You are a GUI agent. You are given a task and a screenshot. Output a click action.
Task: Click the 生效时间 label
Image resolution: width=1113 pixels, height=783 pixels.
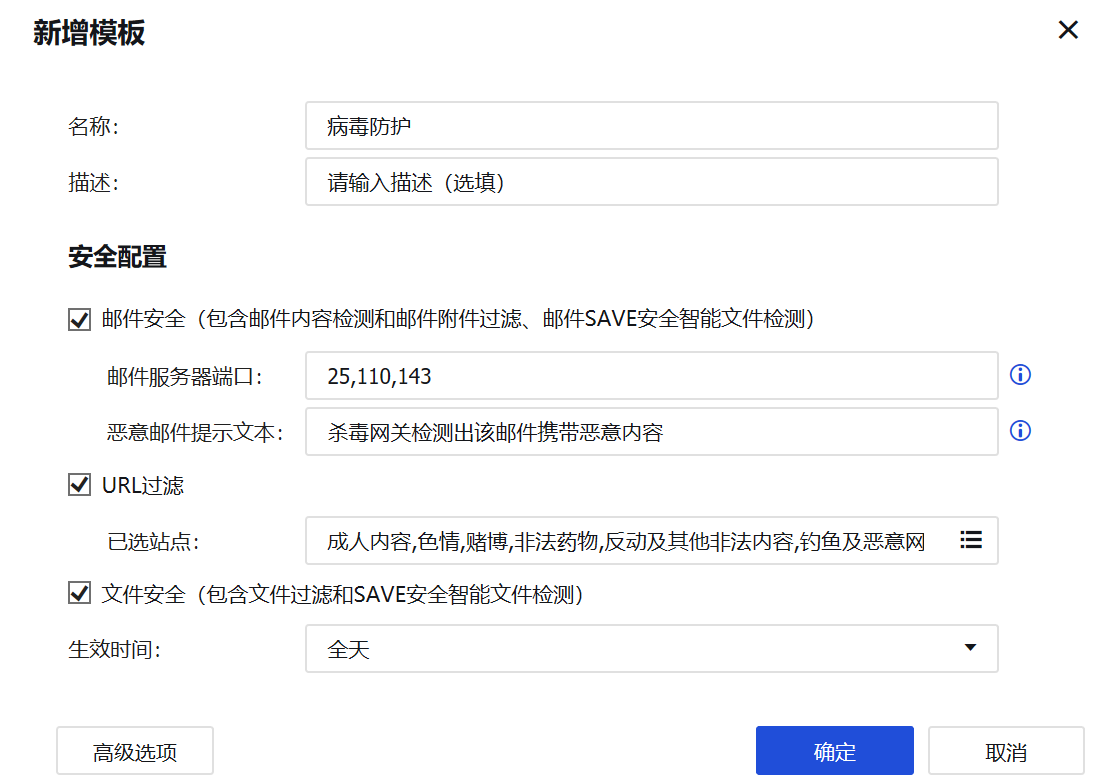[x=114, y=649]
